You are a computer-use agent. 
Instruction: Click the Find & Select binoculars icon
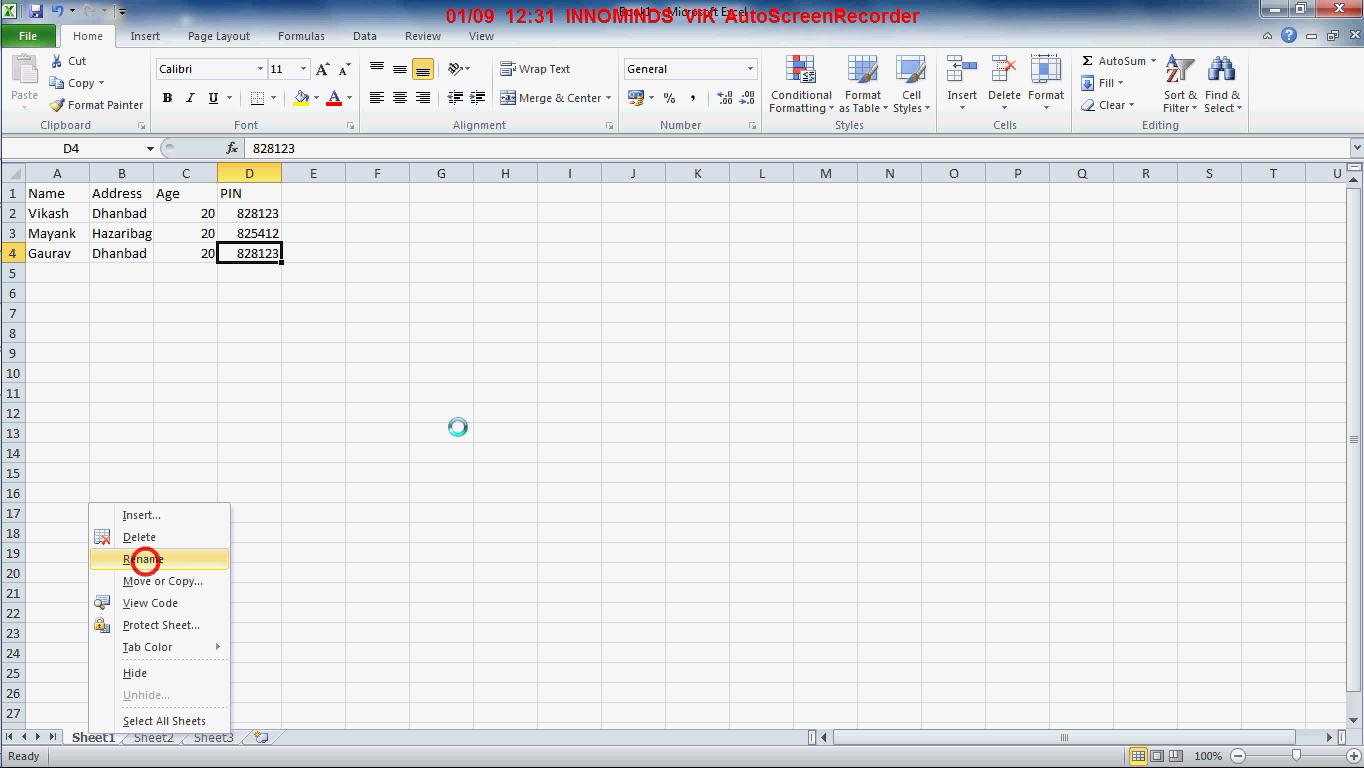tap(1221, 70)
